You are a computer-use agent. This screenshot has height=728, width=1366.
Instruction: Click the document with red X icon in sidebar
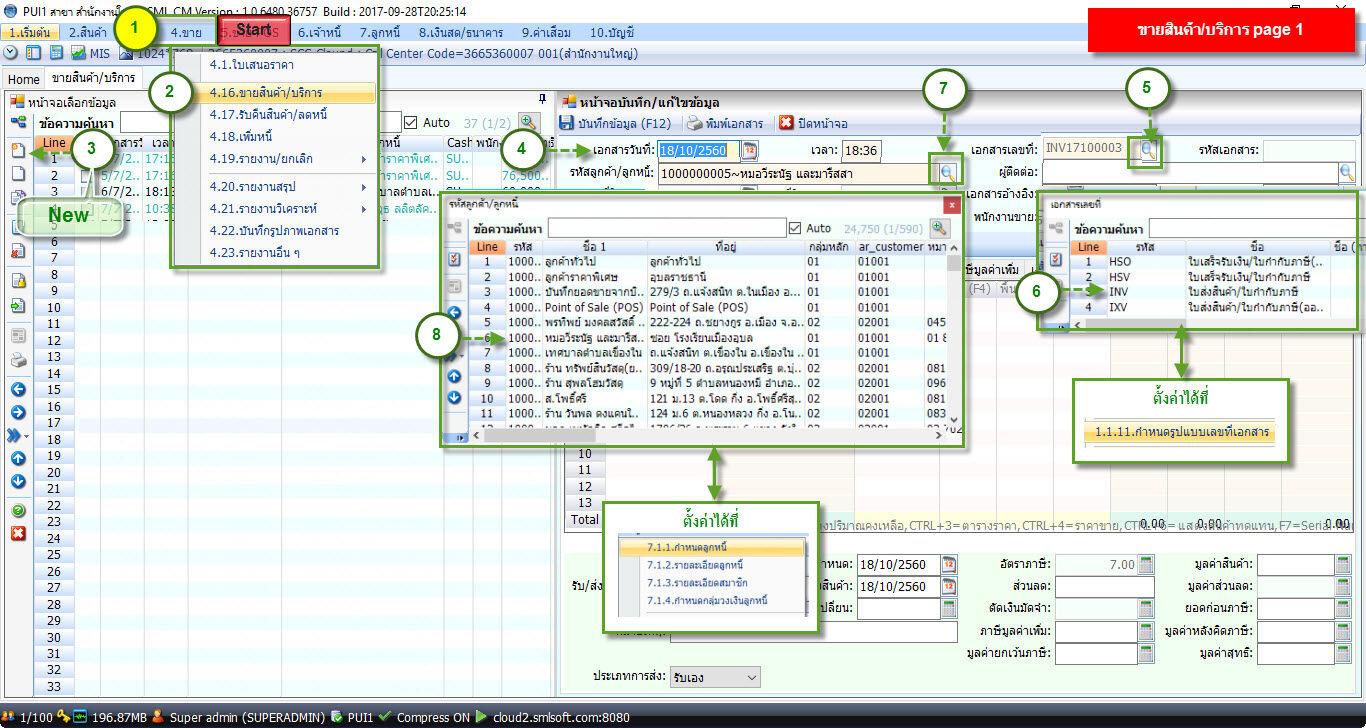coord(18,251)
